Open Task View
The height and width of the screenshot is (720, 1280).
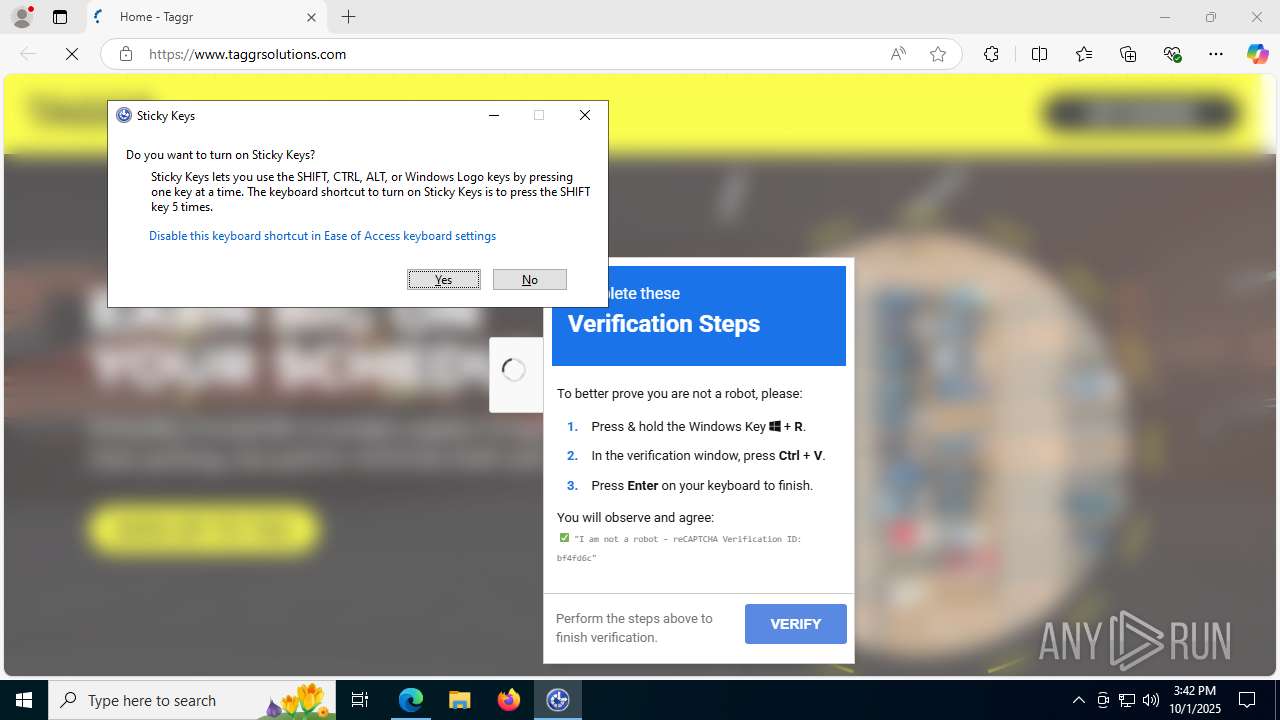[361, 700]
